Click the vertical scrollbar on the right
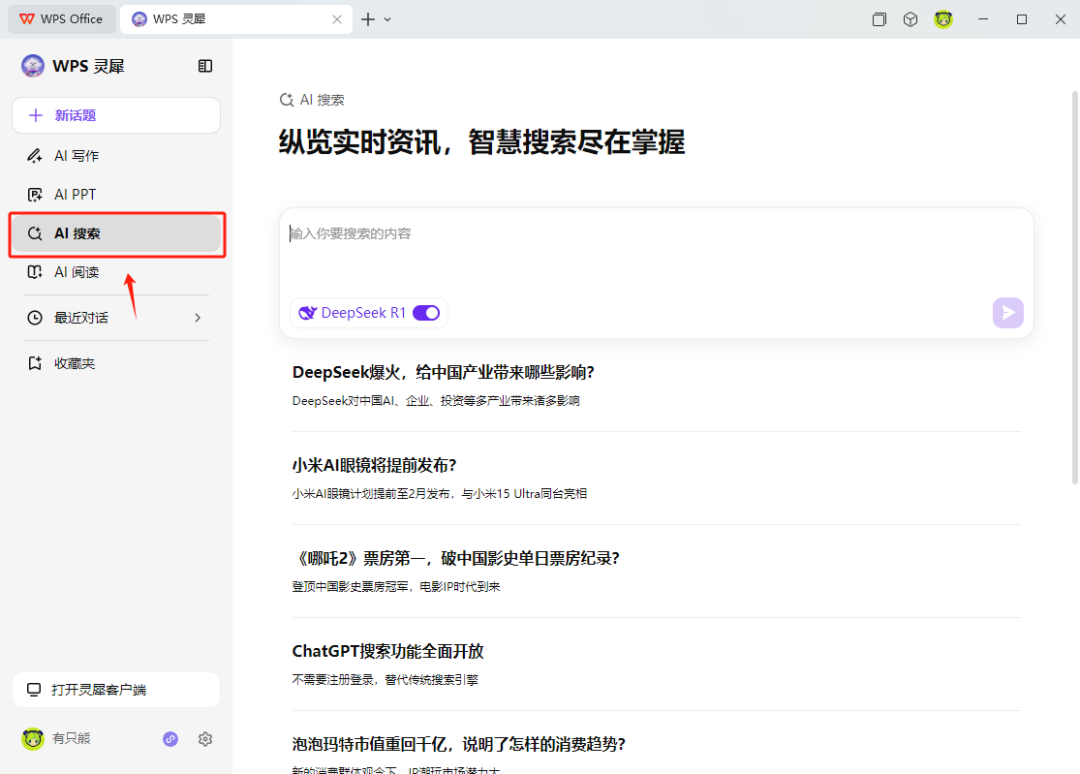The width and height of the screenshot is (1080, 774). (x=1074, y=288)
